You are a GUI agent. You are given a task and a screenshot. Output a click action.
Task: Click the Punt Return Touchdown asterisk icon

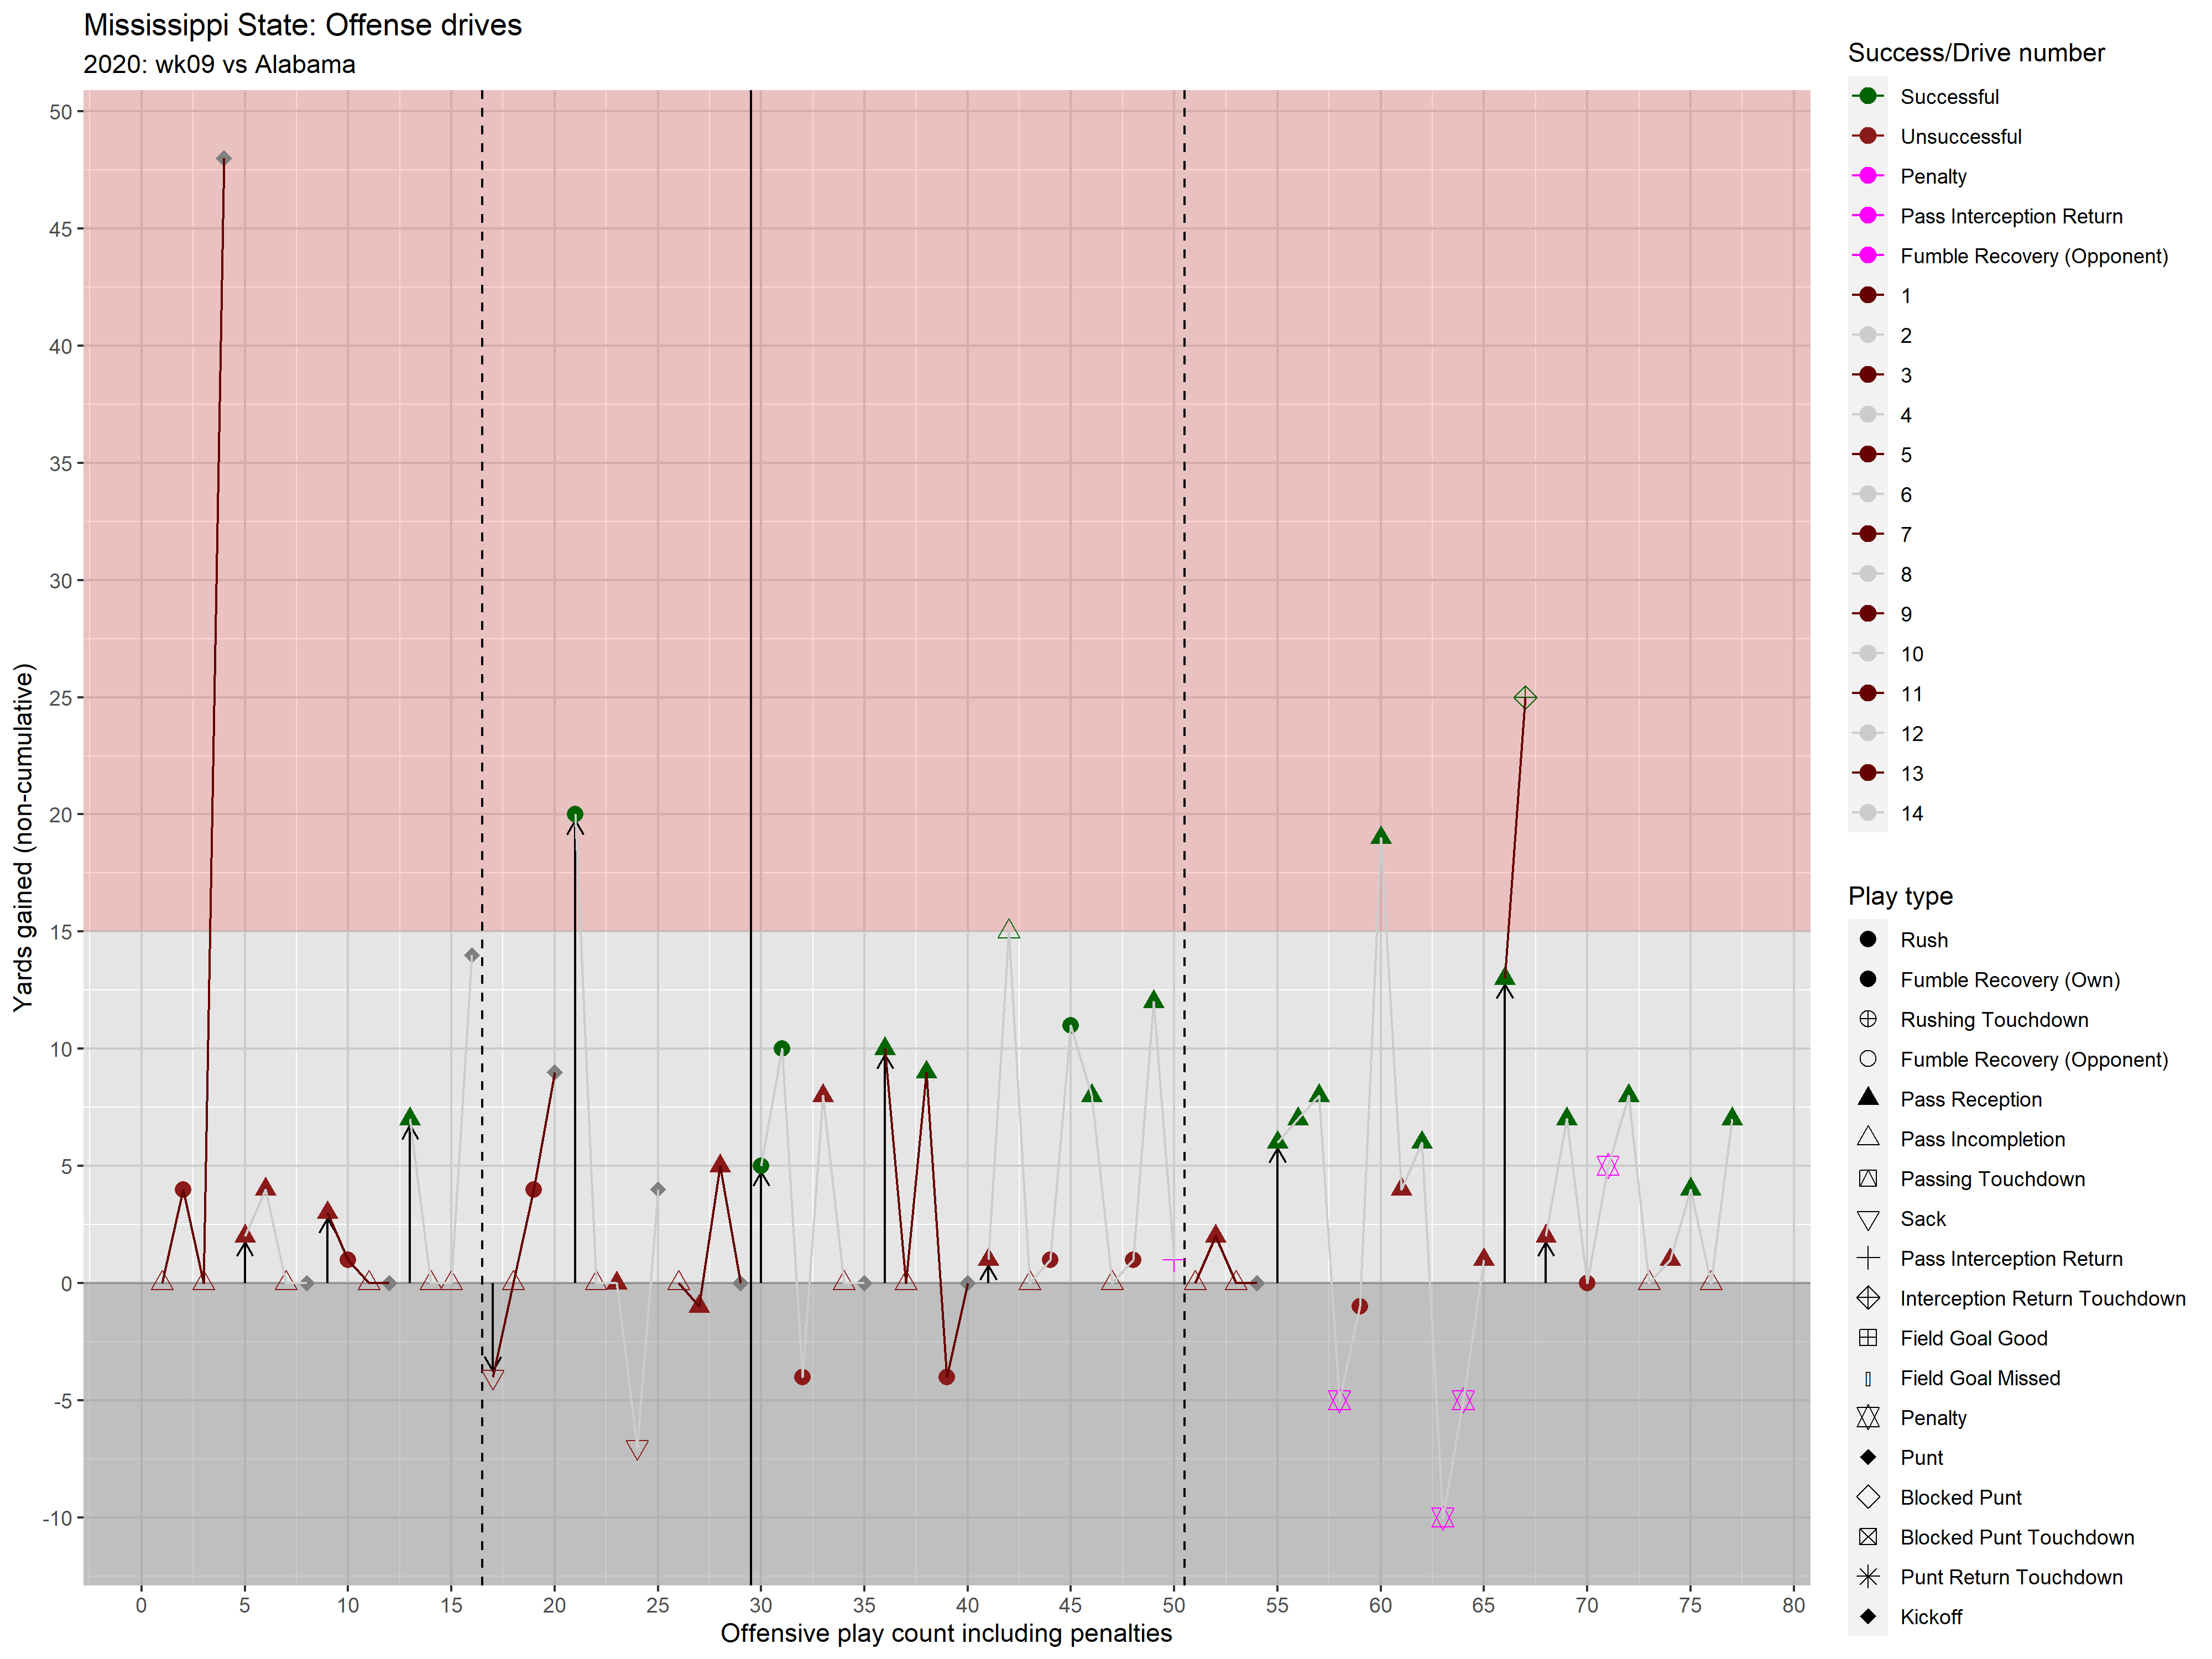pyautogui.click(x=1867, y=1577)
